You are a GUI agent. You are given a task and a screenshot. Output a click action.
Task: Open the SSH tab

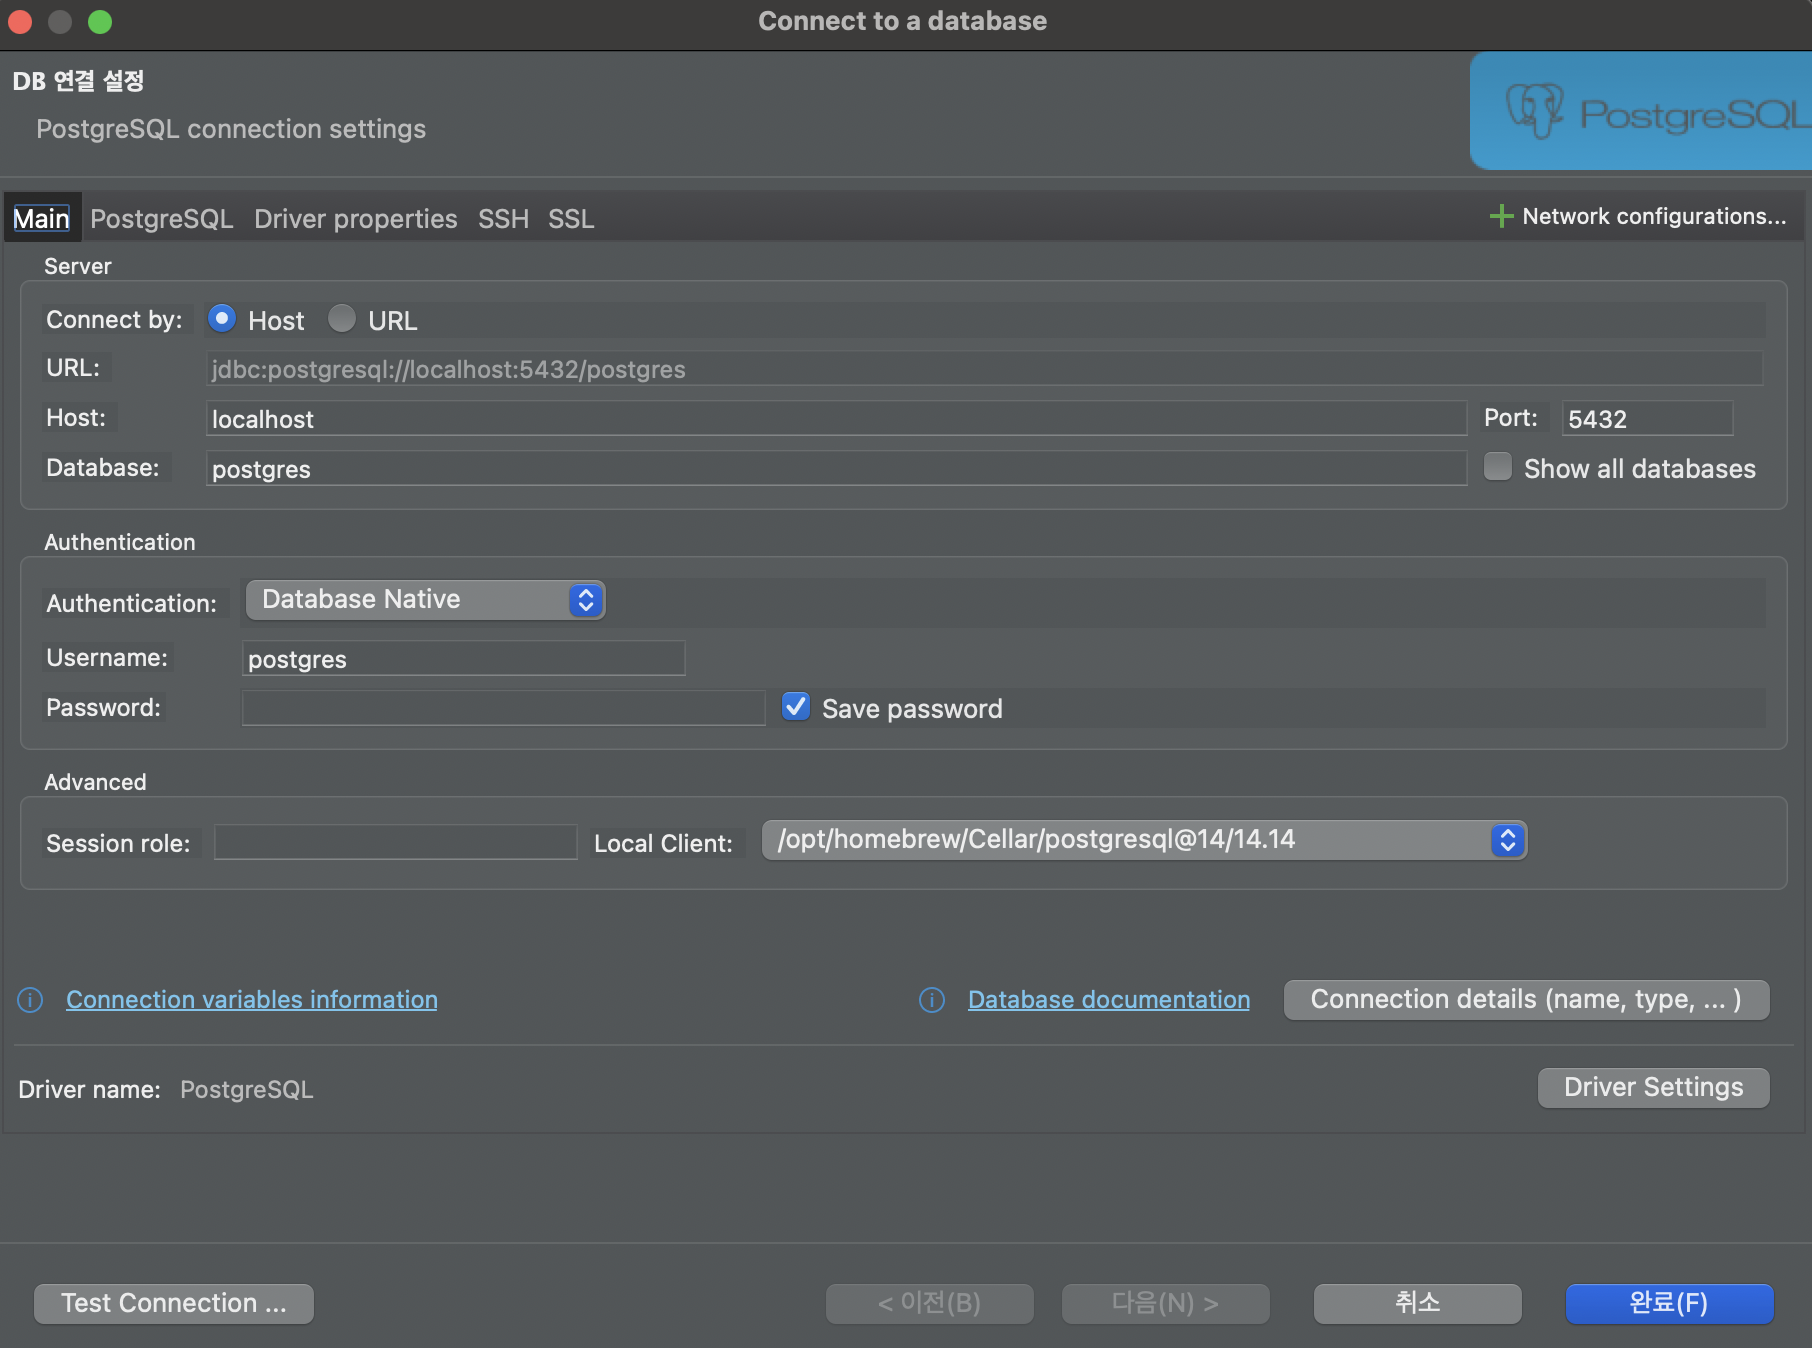[503, 218]
